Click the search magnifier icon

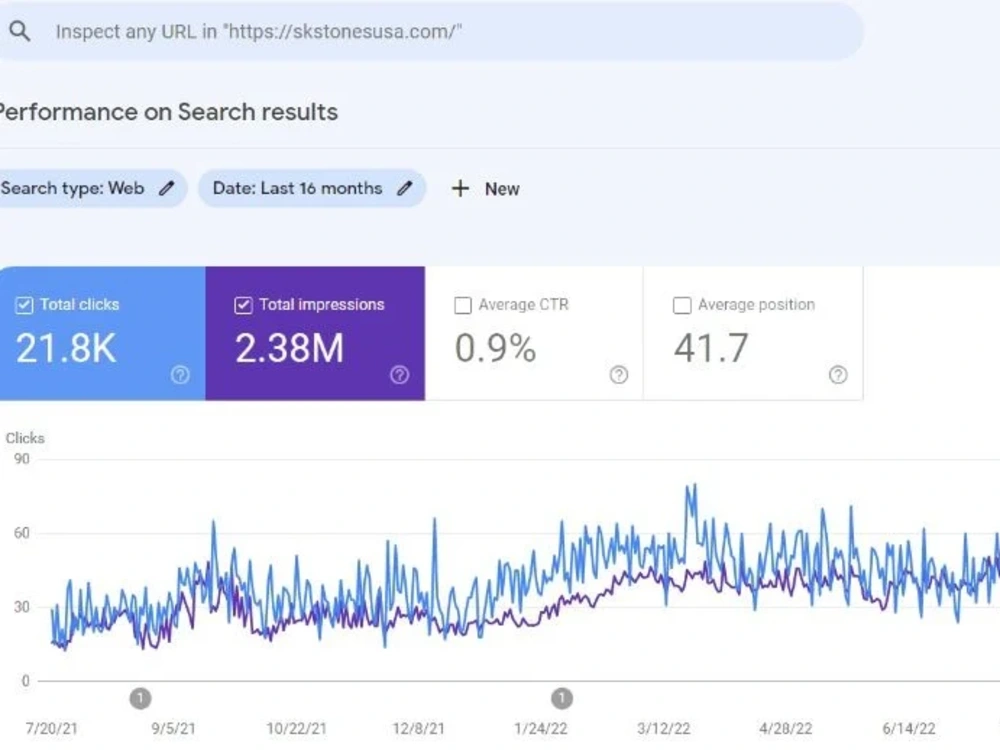pyautogui.click(x=20, y=31)
